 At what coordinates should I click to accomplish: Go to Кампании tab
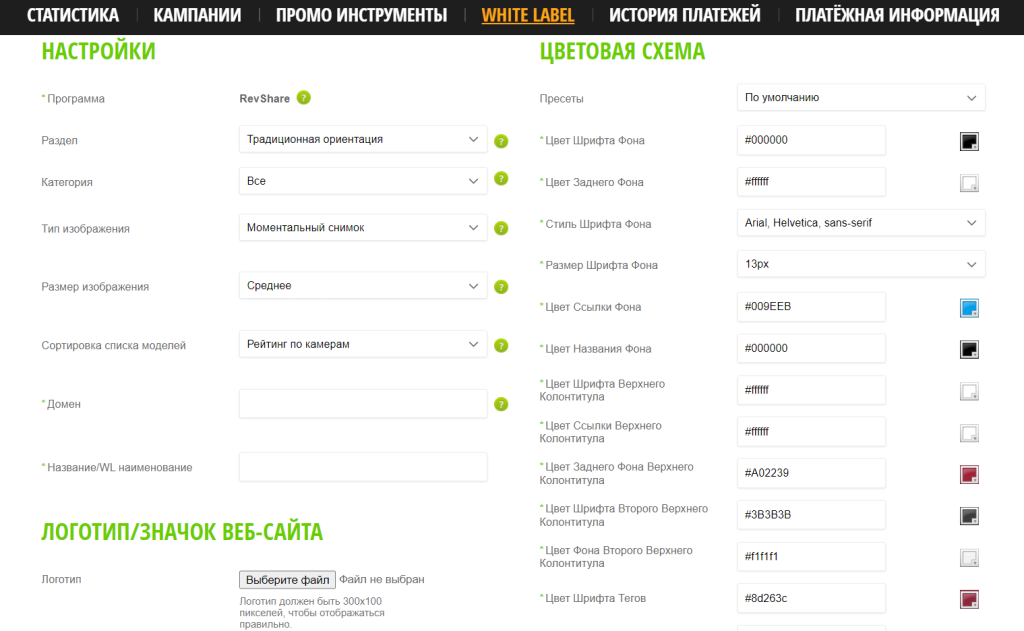[197, 15]
